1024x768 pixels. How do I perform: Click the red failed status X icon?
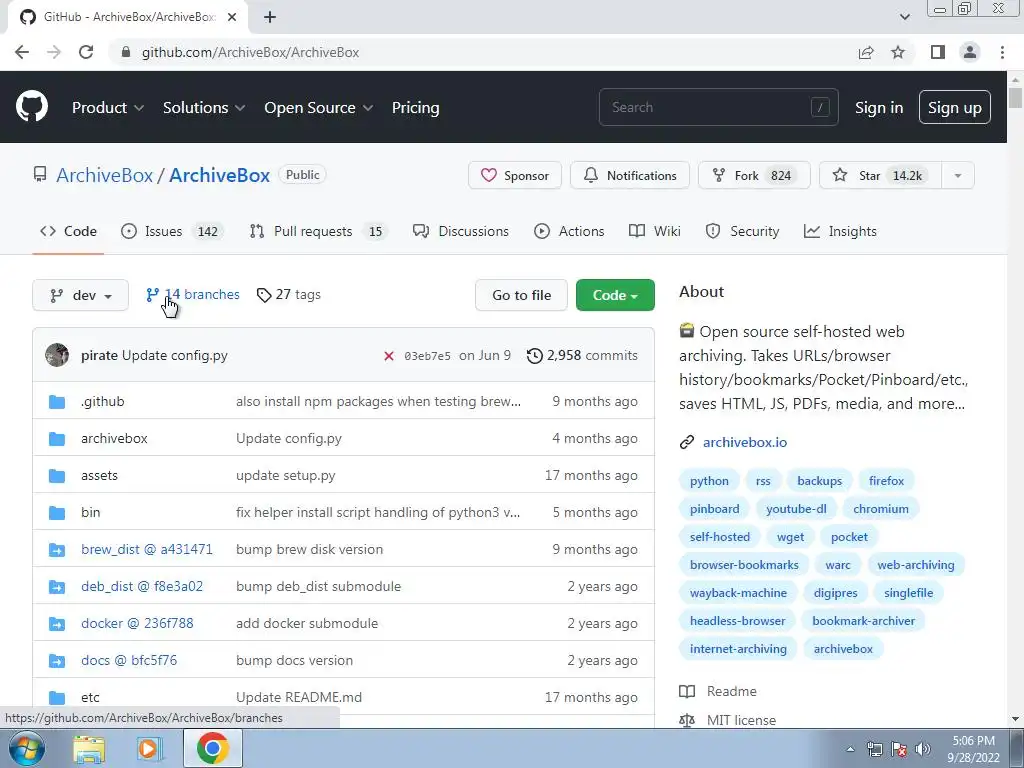coord(389,356)
